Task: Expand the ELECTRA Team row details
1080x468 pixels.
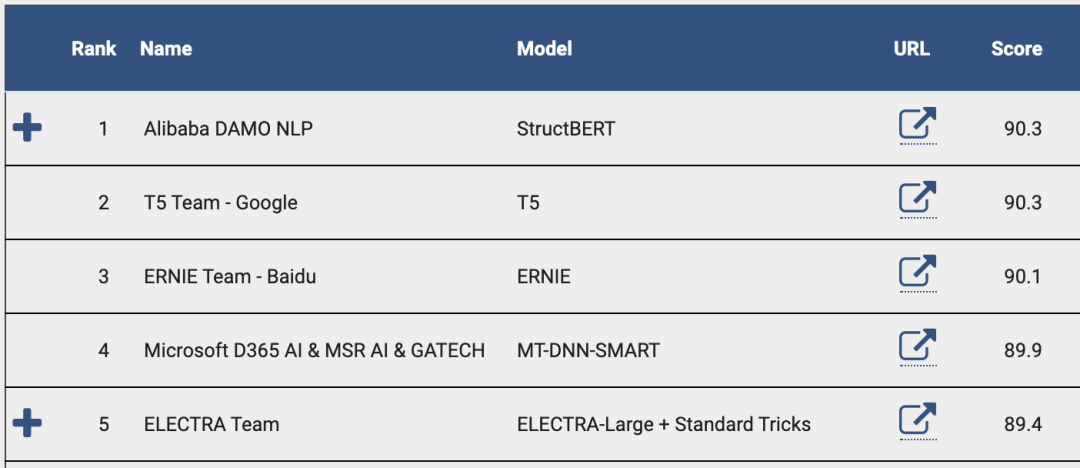Action: tap(28, 423)
